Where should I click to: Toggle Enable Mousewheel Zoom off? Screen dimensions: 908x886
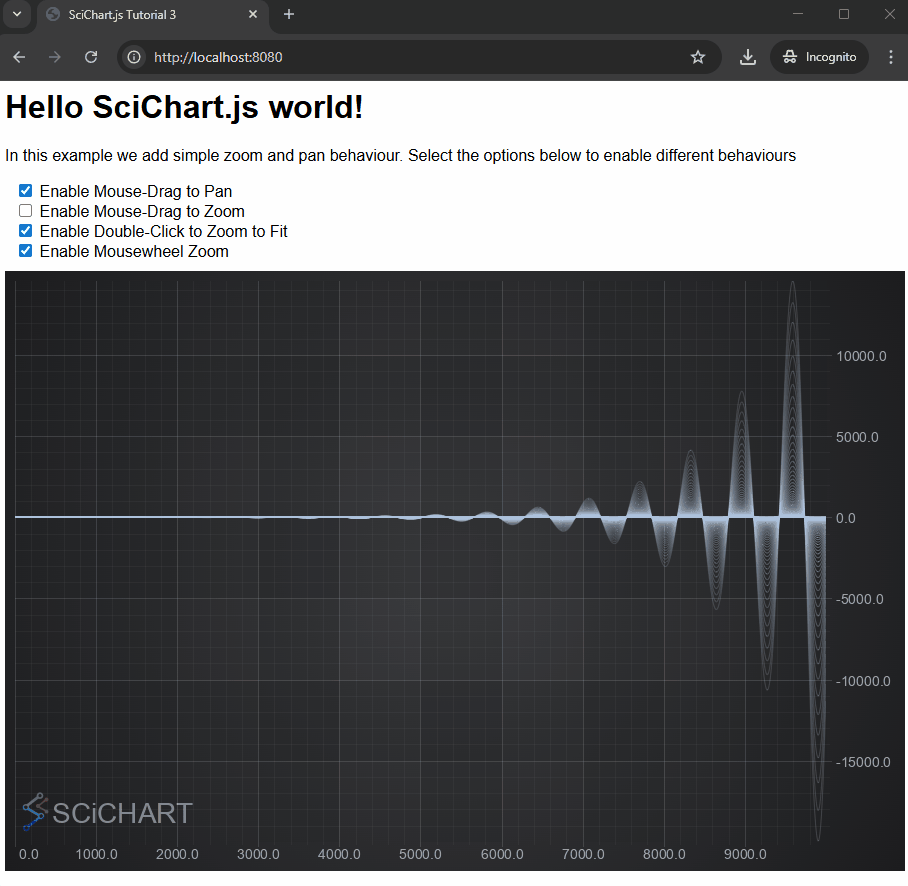tap(24, 250)
